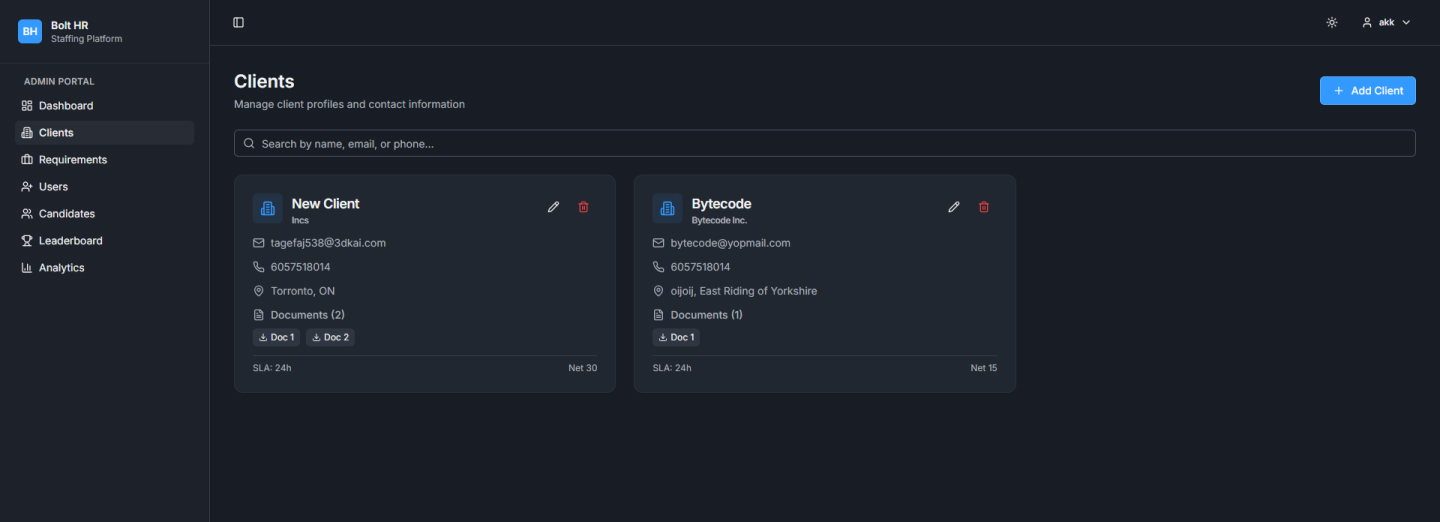This screenshot has height=522, width=1440.
Task: Open the Users section
Action: click(53, 187)
